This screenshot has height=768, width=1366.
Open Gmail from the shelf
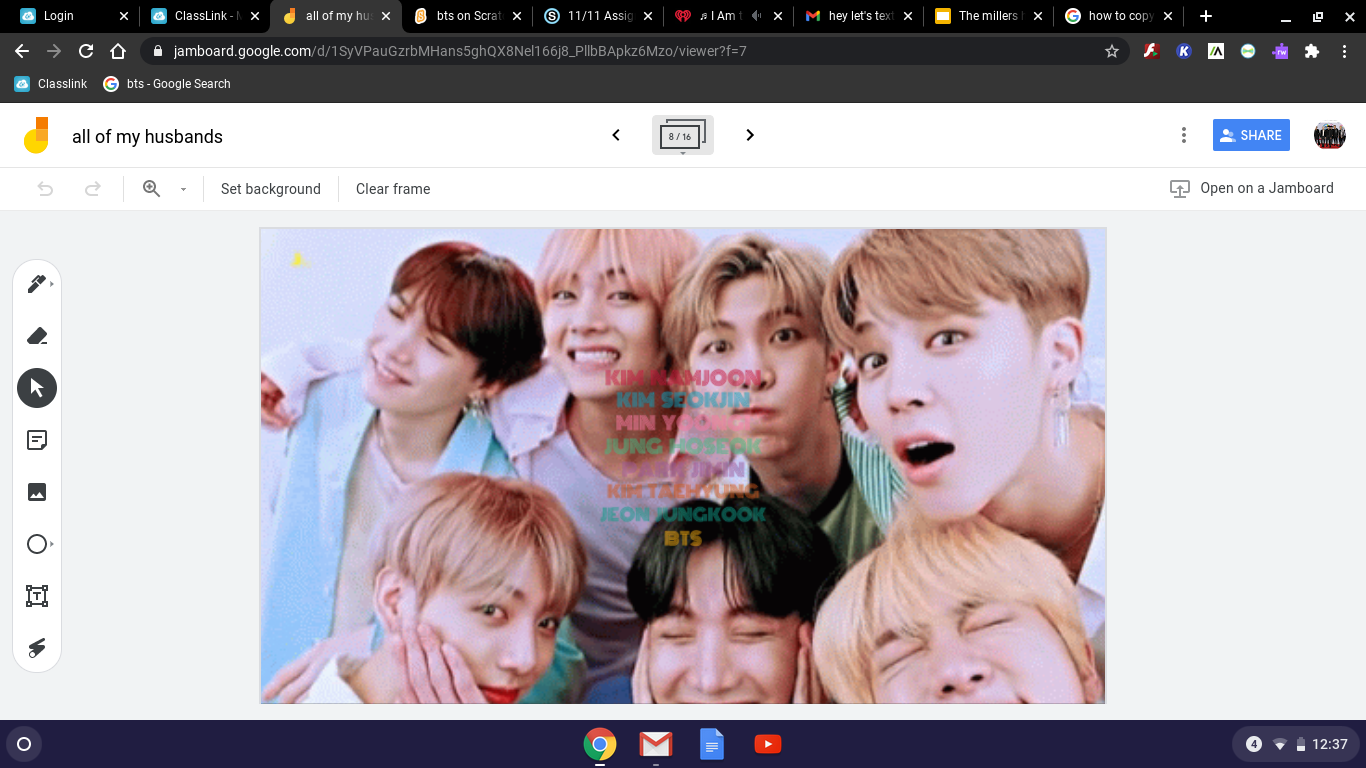(656, 744)
